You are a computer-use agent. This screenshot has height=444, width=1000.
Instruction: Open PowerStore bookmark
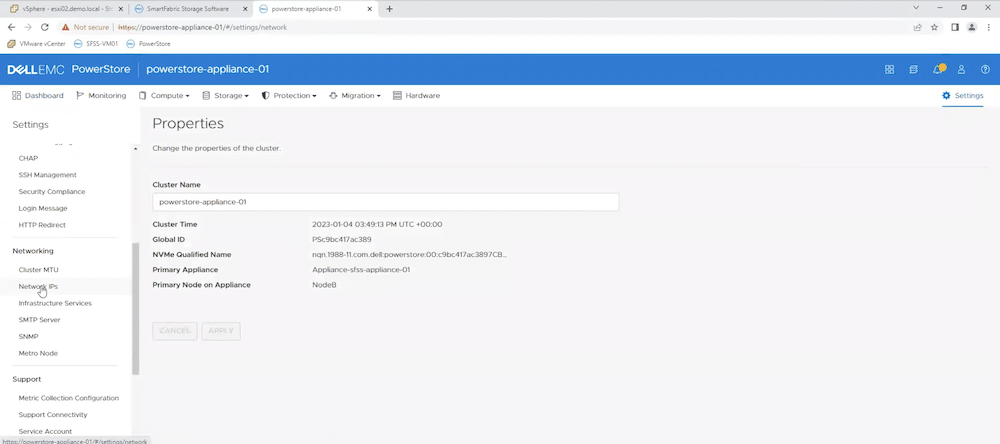coord(149,44)
